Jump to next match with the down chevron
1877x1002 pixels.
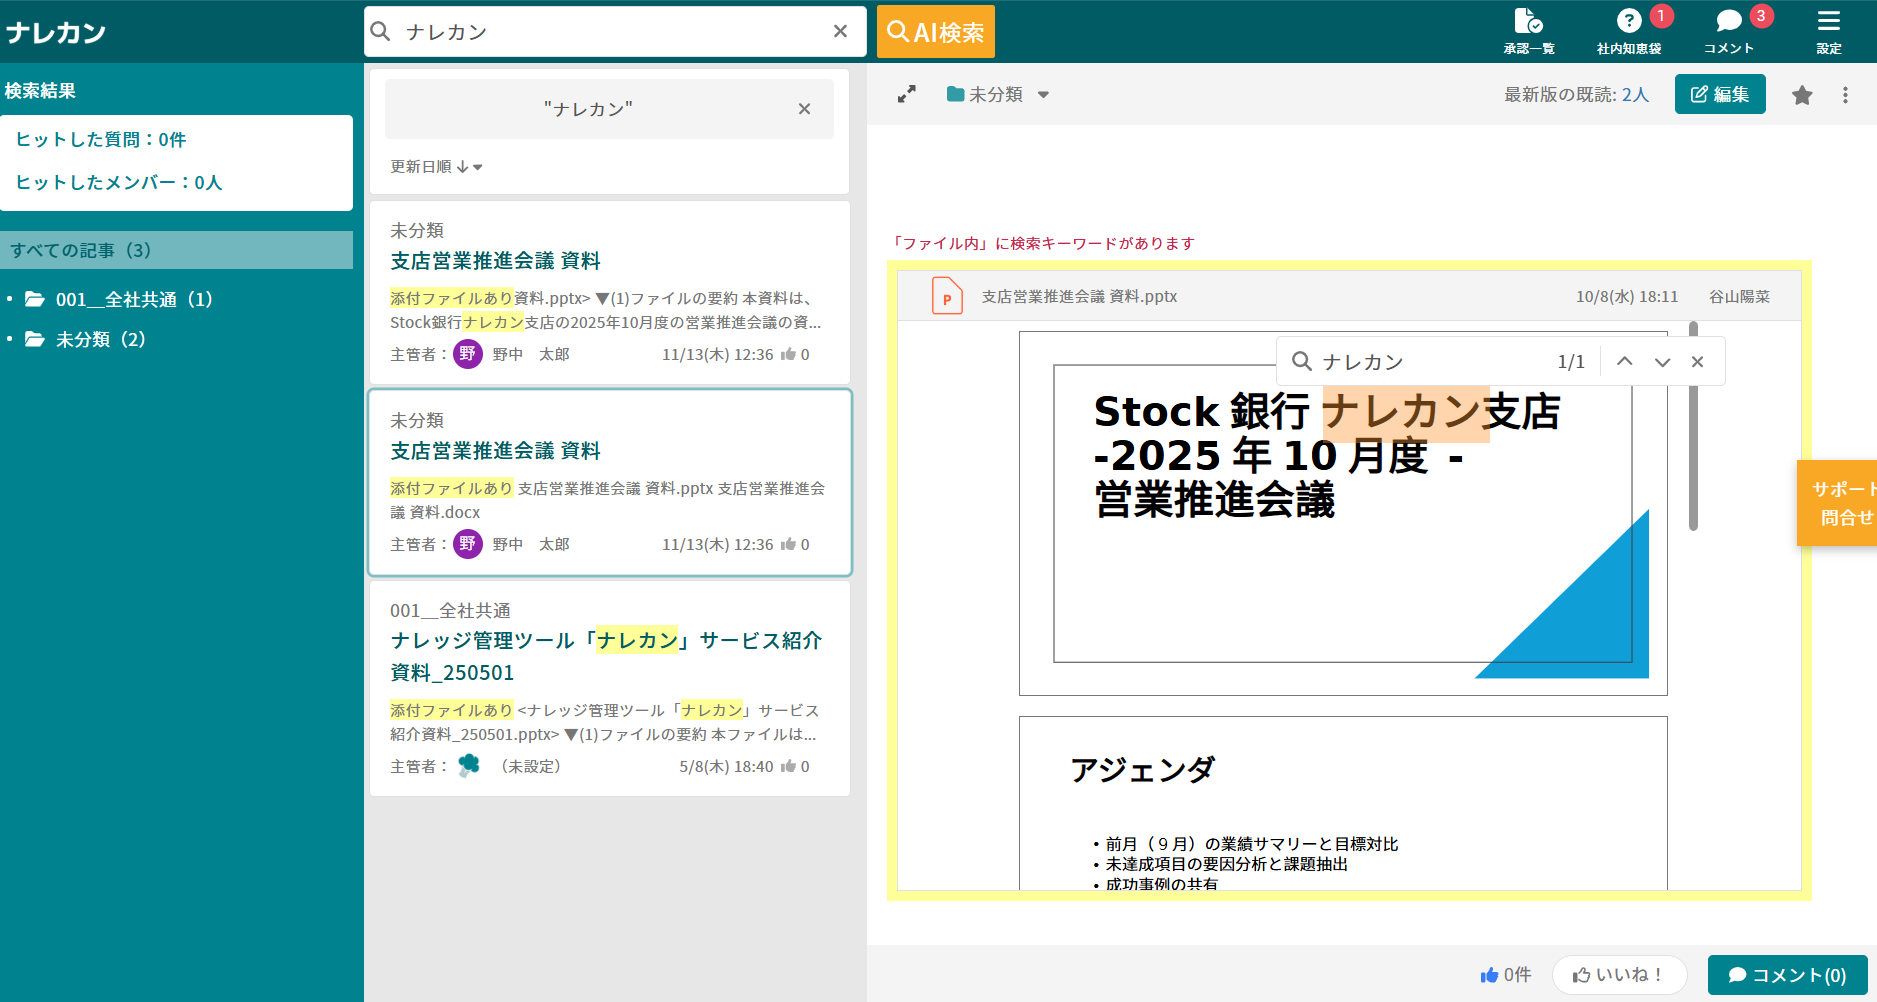pos(1663,361)
